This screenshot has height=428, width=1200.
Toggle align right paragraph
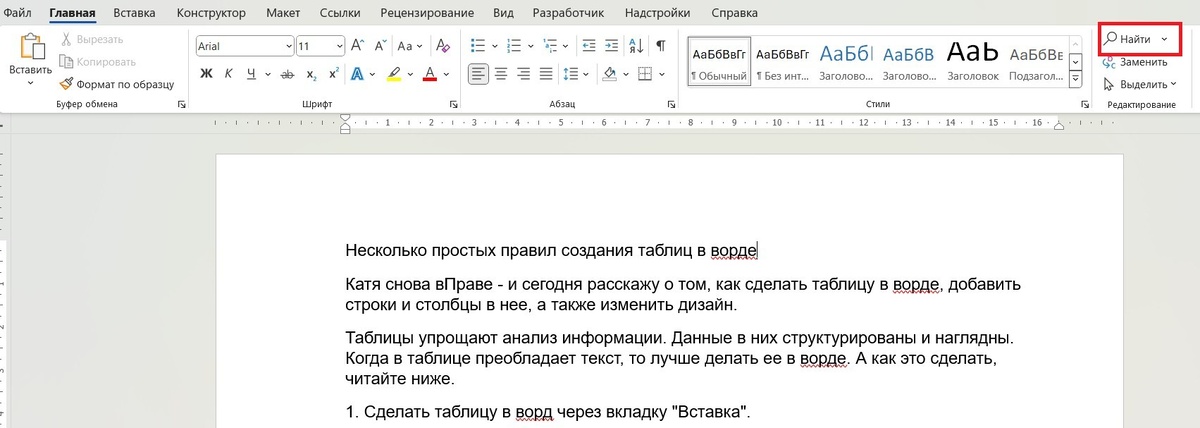click(523, 74)
